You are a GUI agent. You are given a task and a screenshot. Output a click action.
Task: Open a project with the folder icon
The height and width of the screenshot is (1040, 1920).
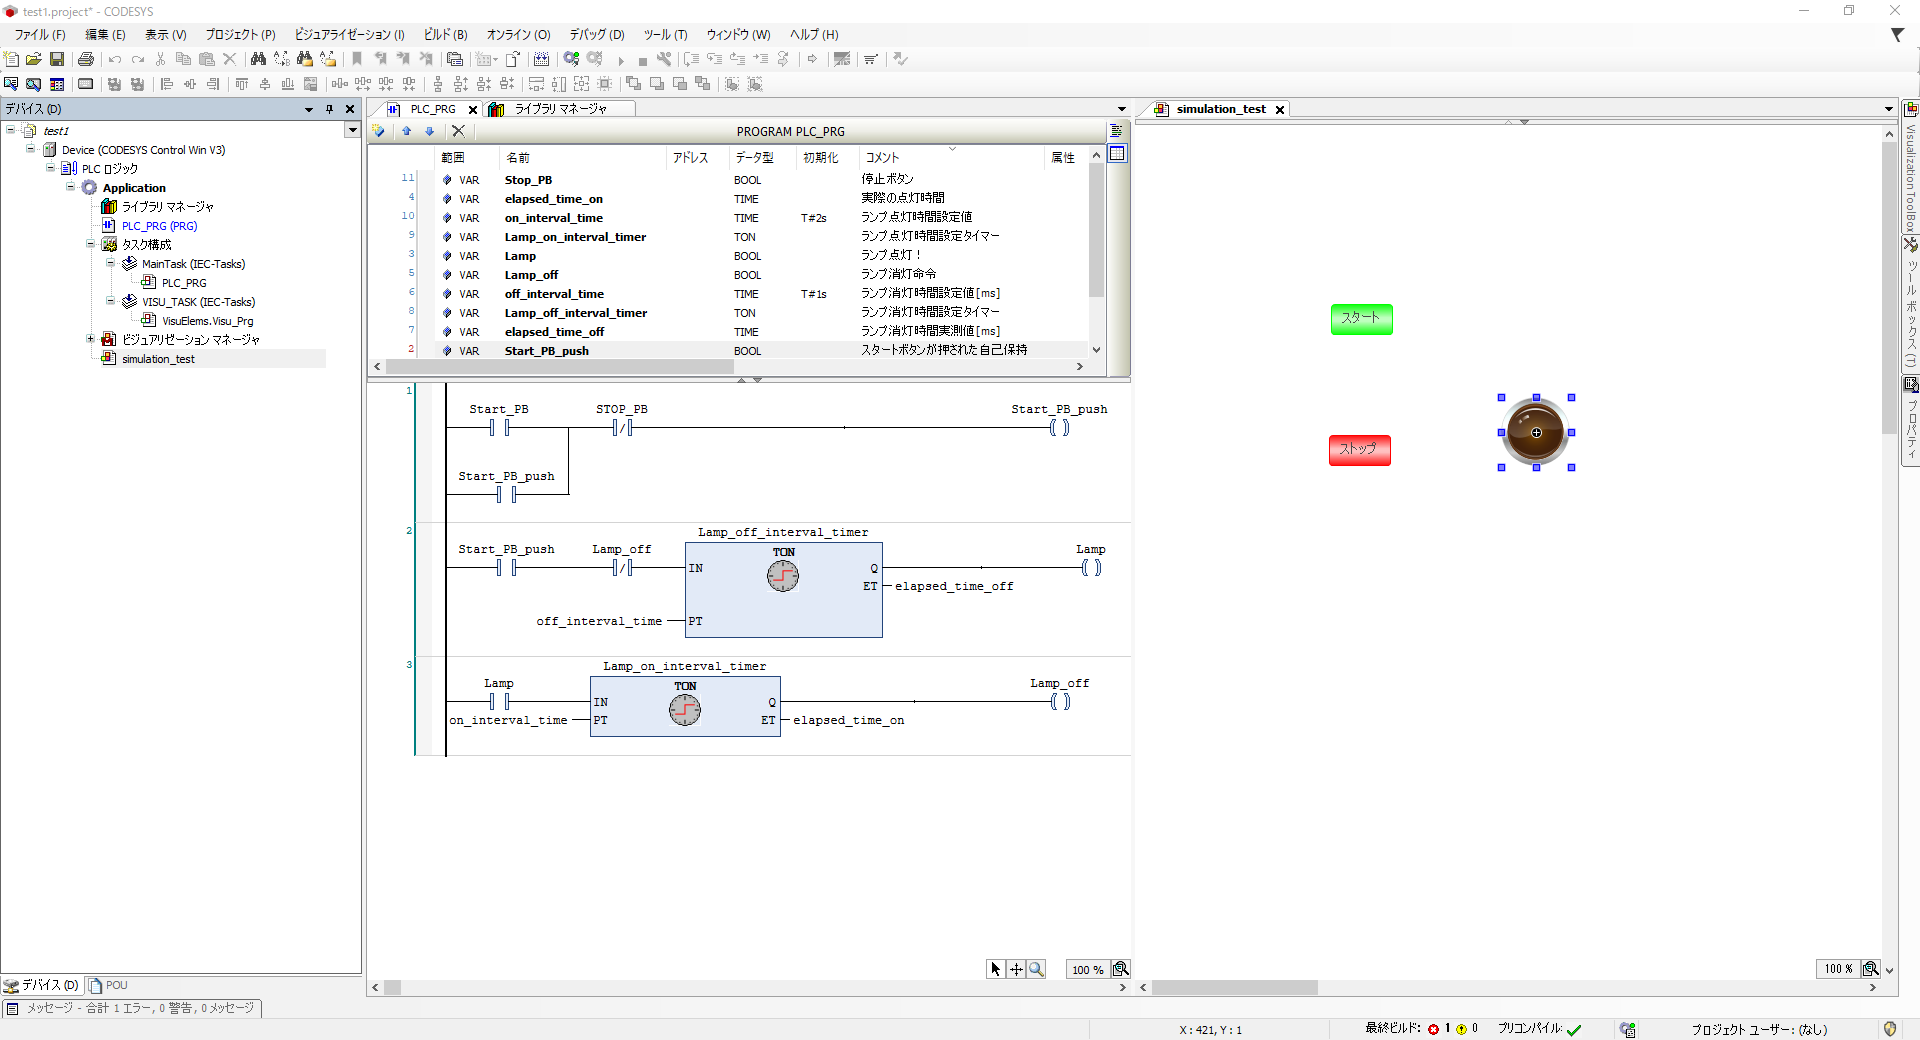(x=34, y=59)
